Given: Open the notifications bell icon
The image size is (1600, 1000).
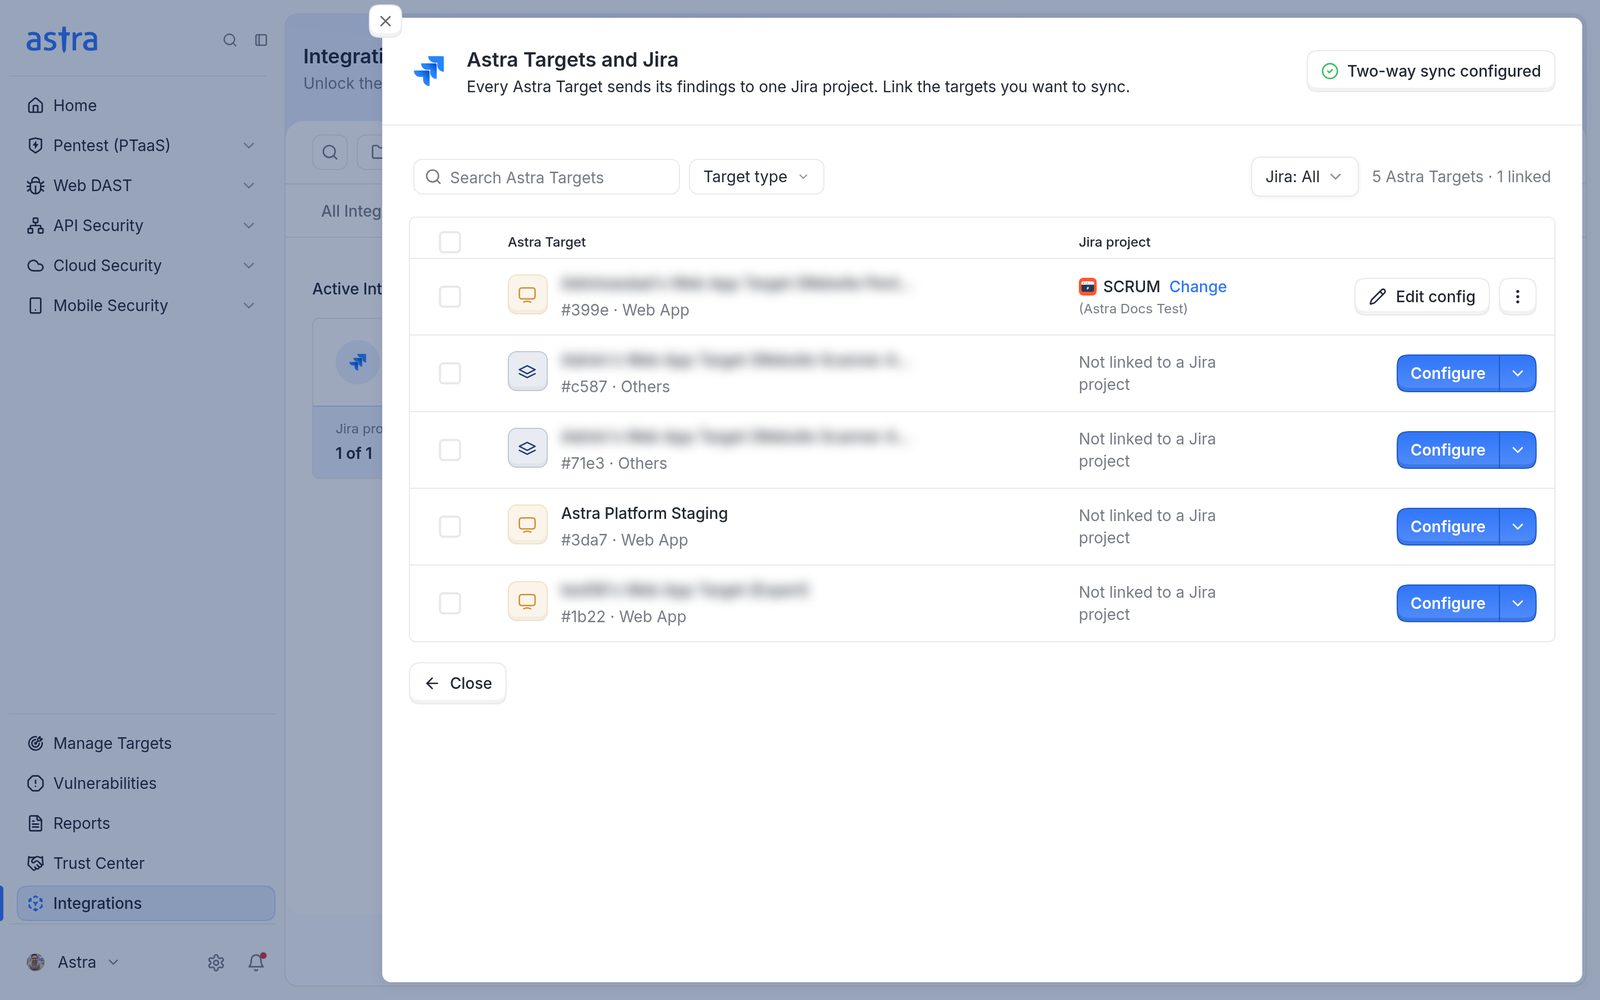Looking at the screenshot, I should click(257, 962).
